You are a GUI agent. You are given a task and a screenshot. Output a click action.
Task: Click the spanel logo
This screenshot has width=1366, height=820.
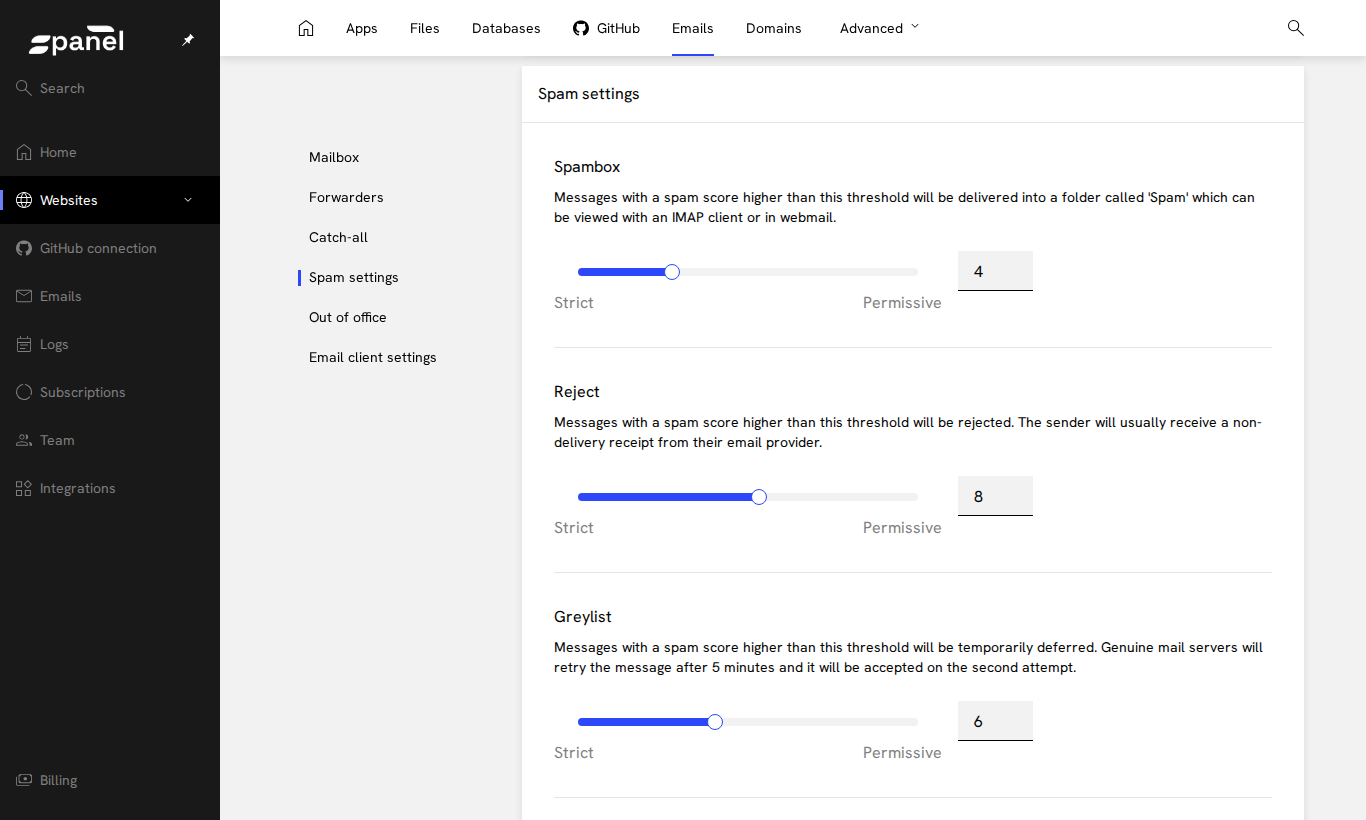(76, 41)
